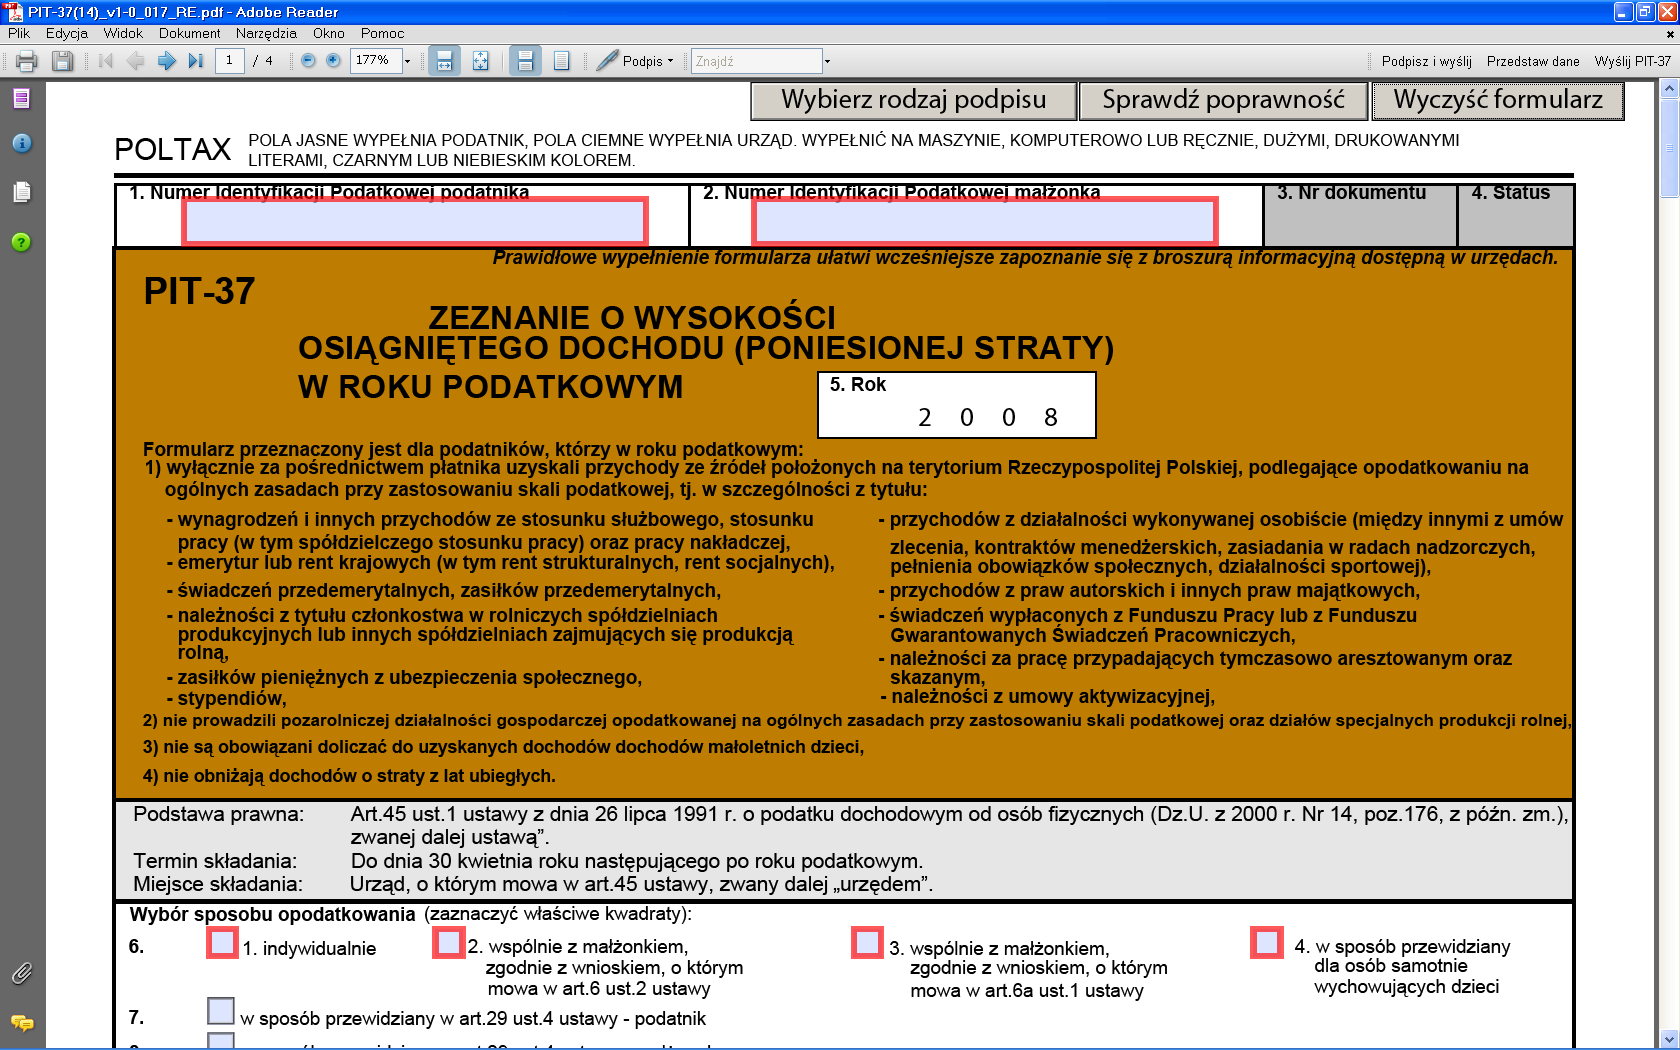The height and width of the screenshot is (1050, 1680).
Task: Open the green help icon in sidebar
Action: (22, 242)
